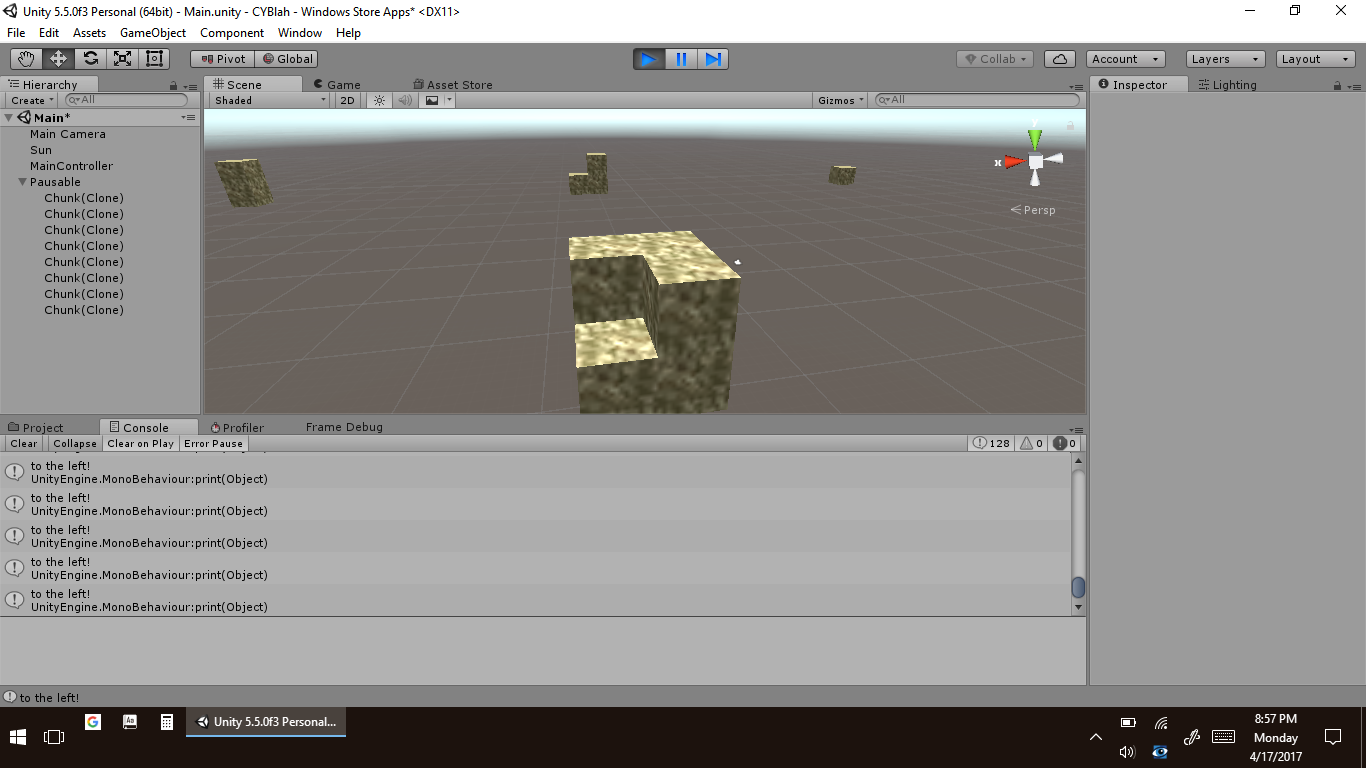Switch to the Profiler tab

(242, 427)
